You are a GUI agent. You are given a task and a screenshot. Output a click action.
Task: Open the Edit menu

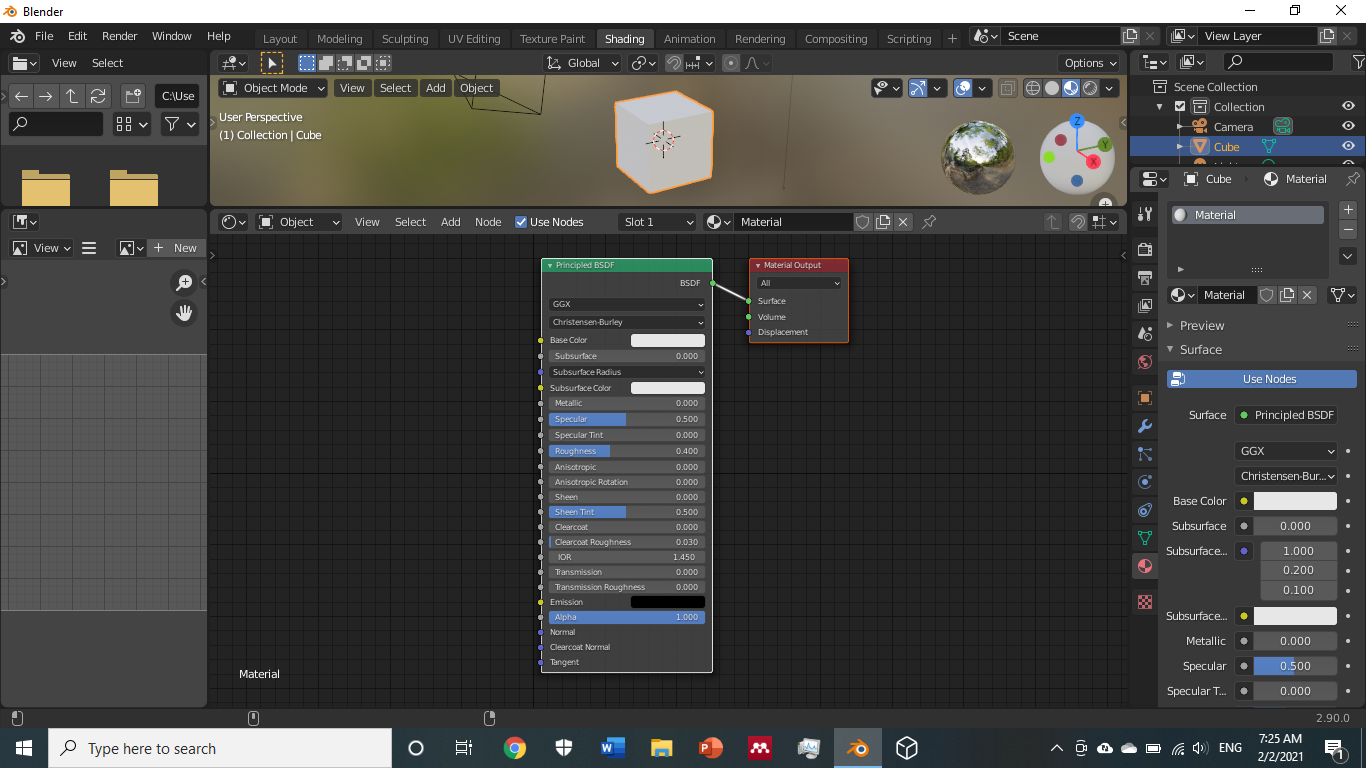click(77, 36)
